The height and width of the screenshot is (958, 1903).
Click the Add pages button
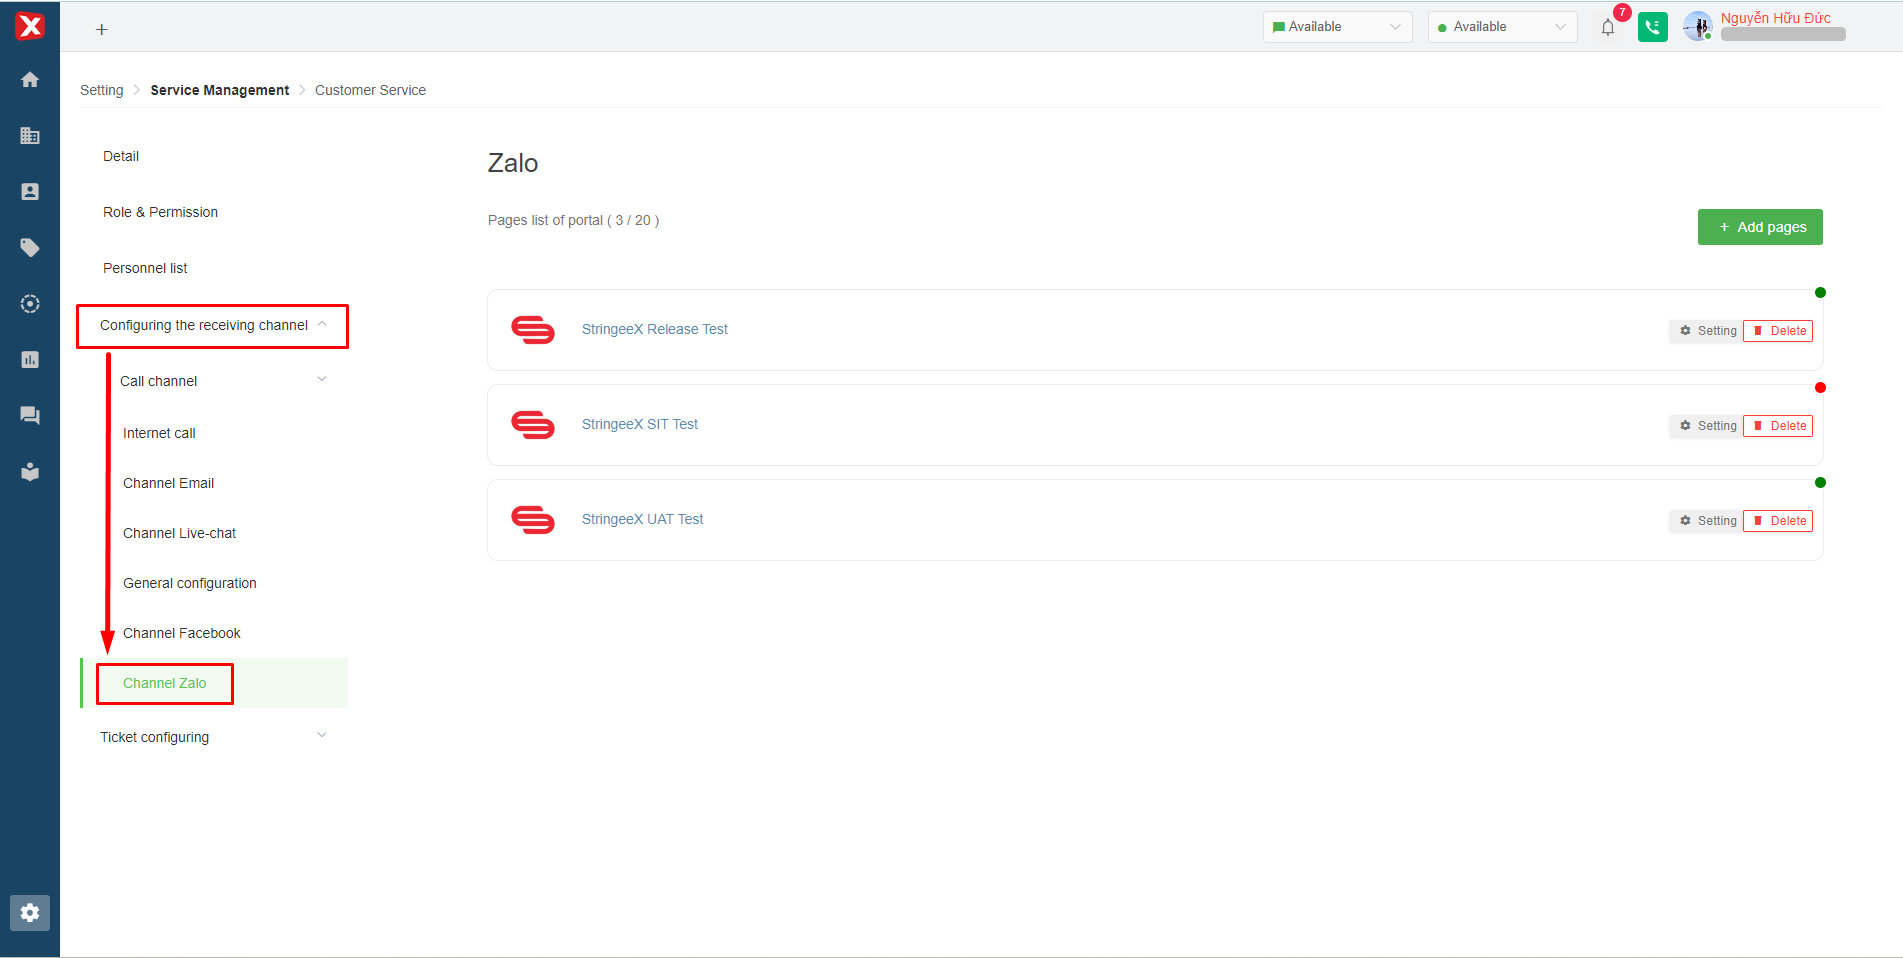(1759, 227)
